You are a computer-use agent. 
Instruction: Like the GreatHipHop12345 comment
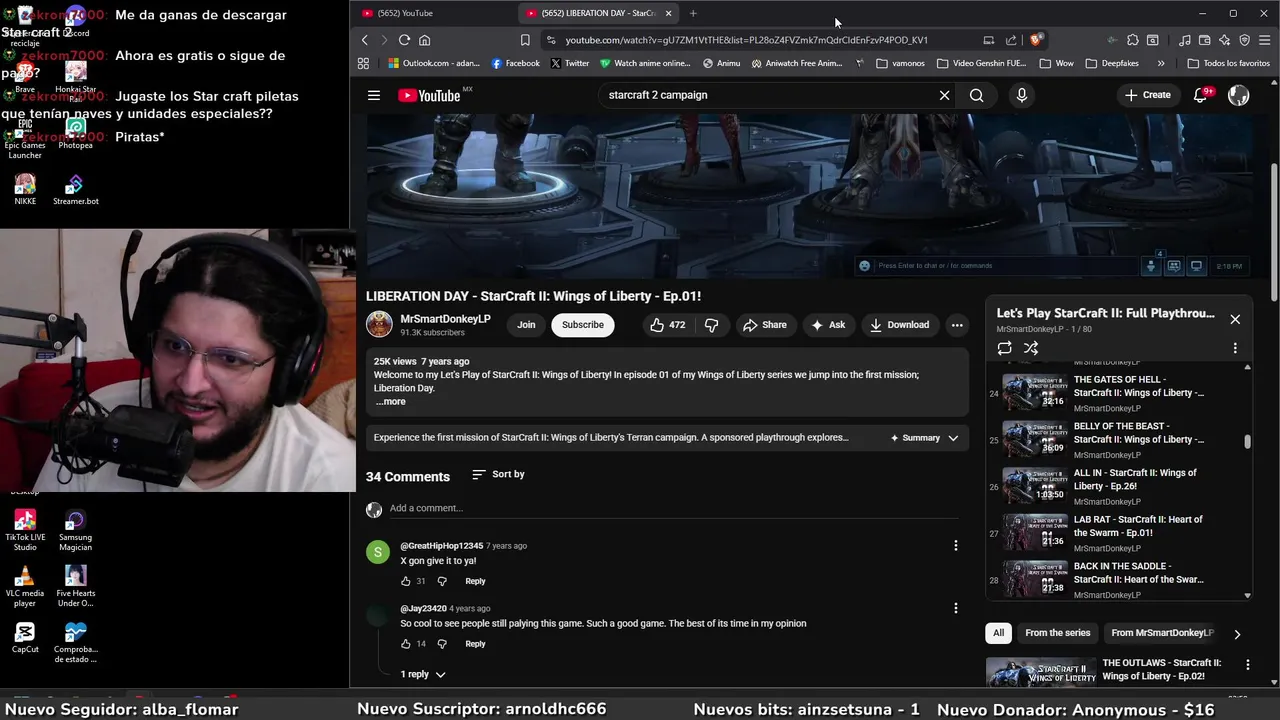point(406,581)
